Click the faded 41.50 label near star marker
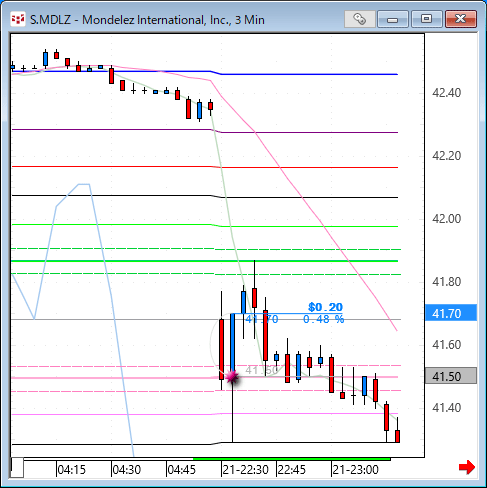Image resolution: width=487 pixels, height=488 pixels. 262,370
